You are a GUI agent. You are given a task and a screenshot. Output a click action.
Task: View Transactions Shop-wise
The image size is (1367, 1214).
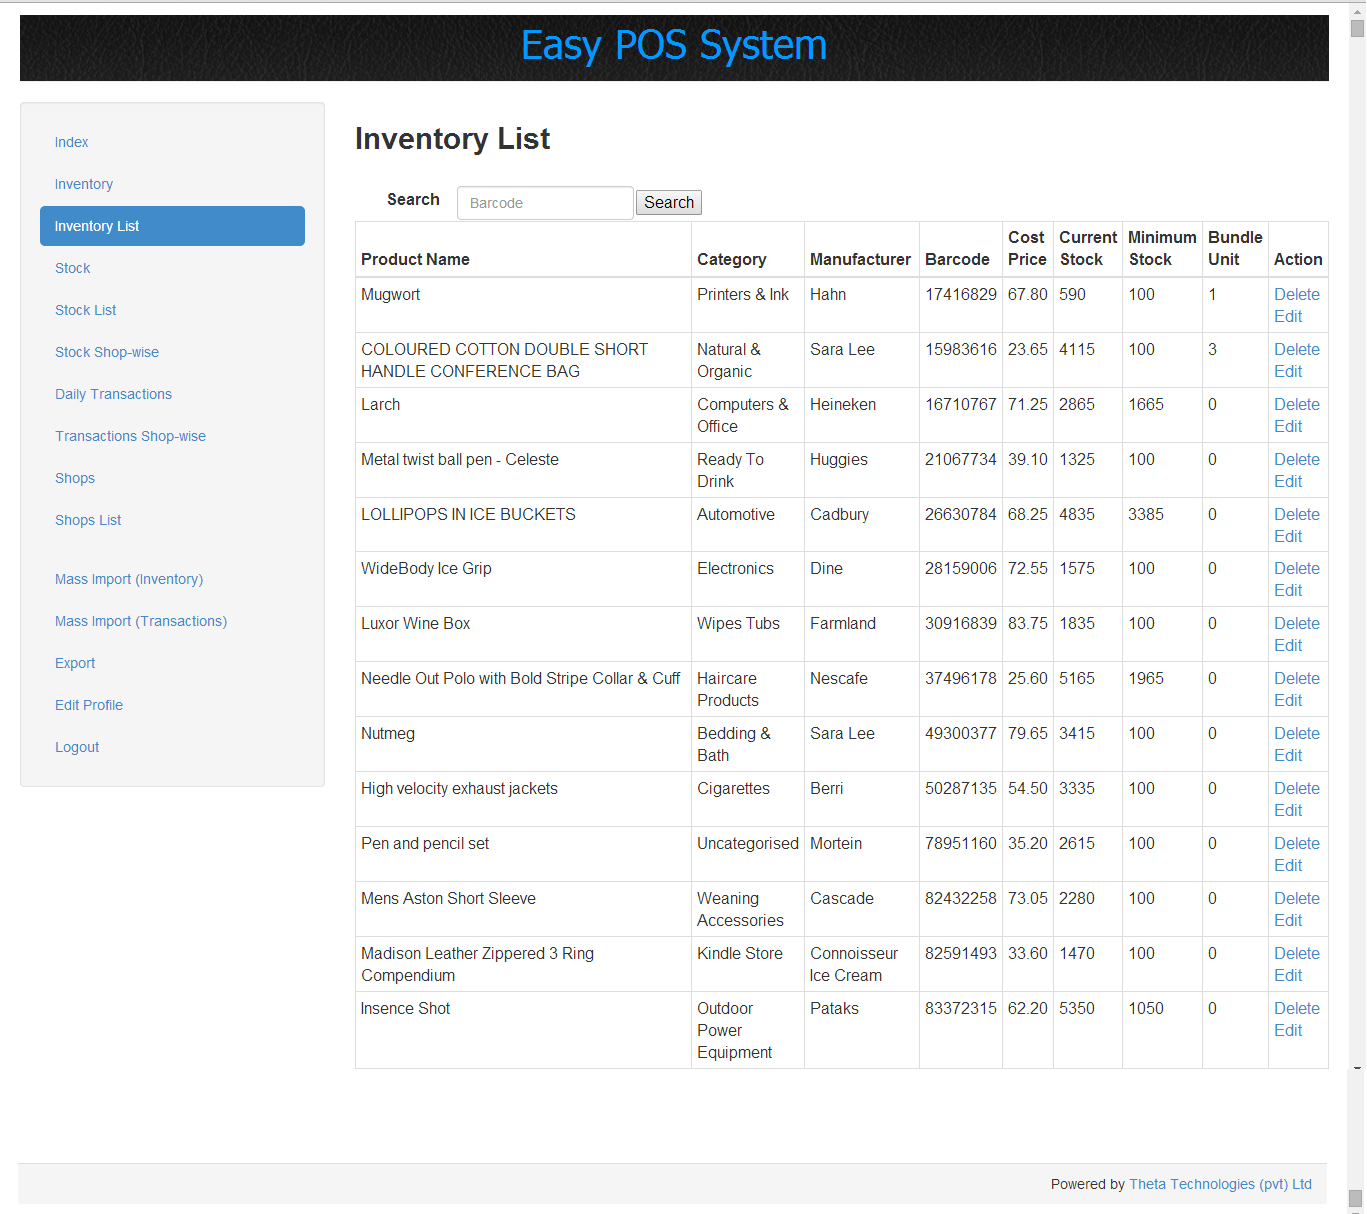click(x=130, y=436)
